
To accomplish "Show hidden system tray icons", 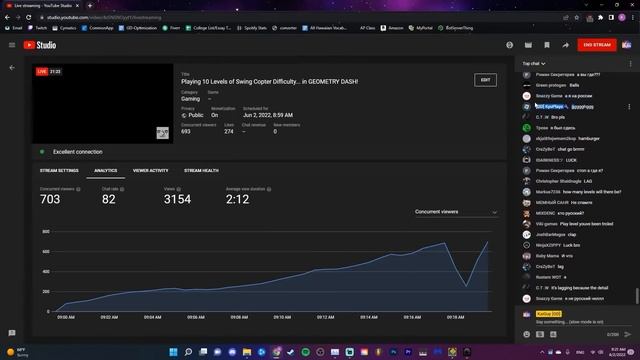I will pos(542,352).
